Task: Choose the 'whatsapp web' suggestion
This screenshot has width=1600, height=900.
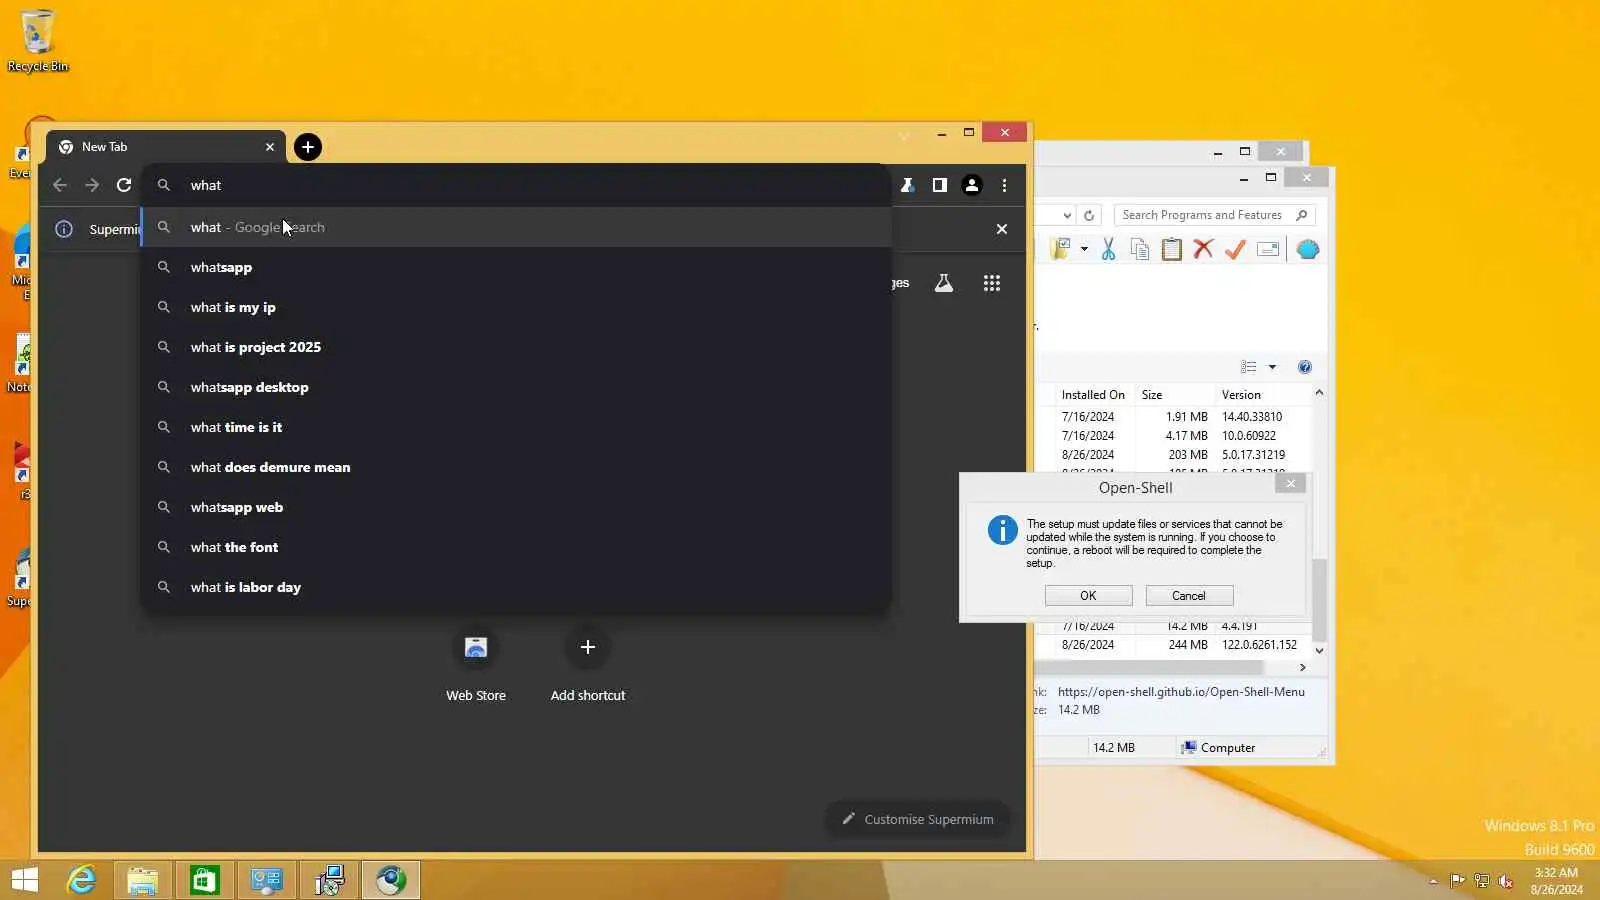Action: coord(515,507)
